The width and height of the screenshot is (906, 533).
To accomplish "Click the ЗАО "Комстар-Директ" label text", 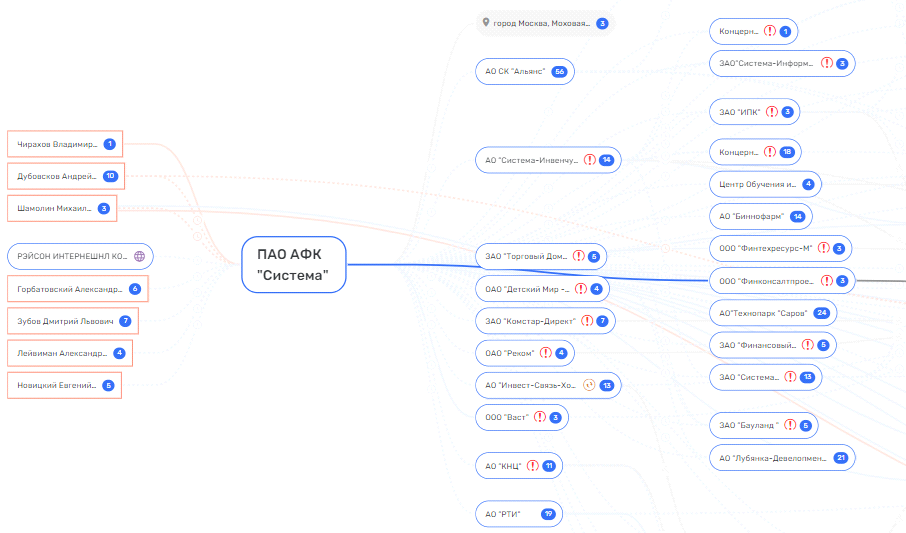I will pos(530,321).
